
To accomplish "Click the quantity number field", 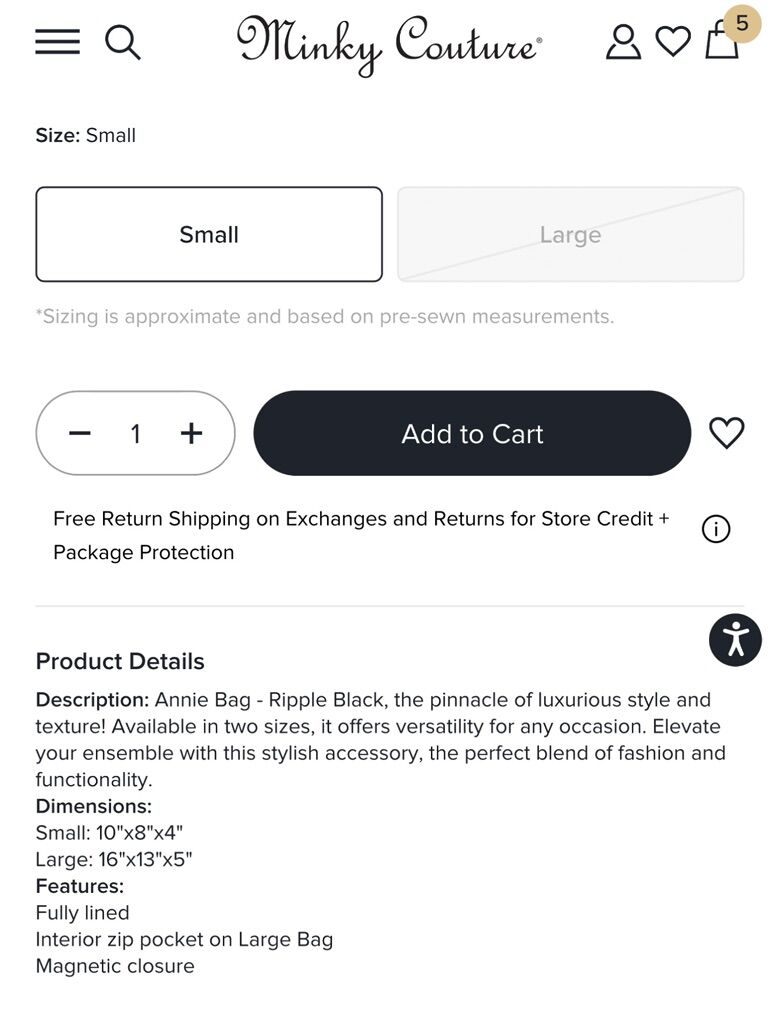I will 135,433.
